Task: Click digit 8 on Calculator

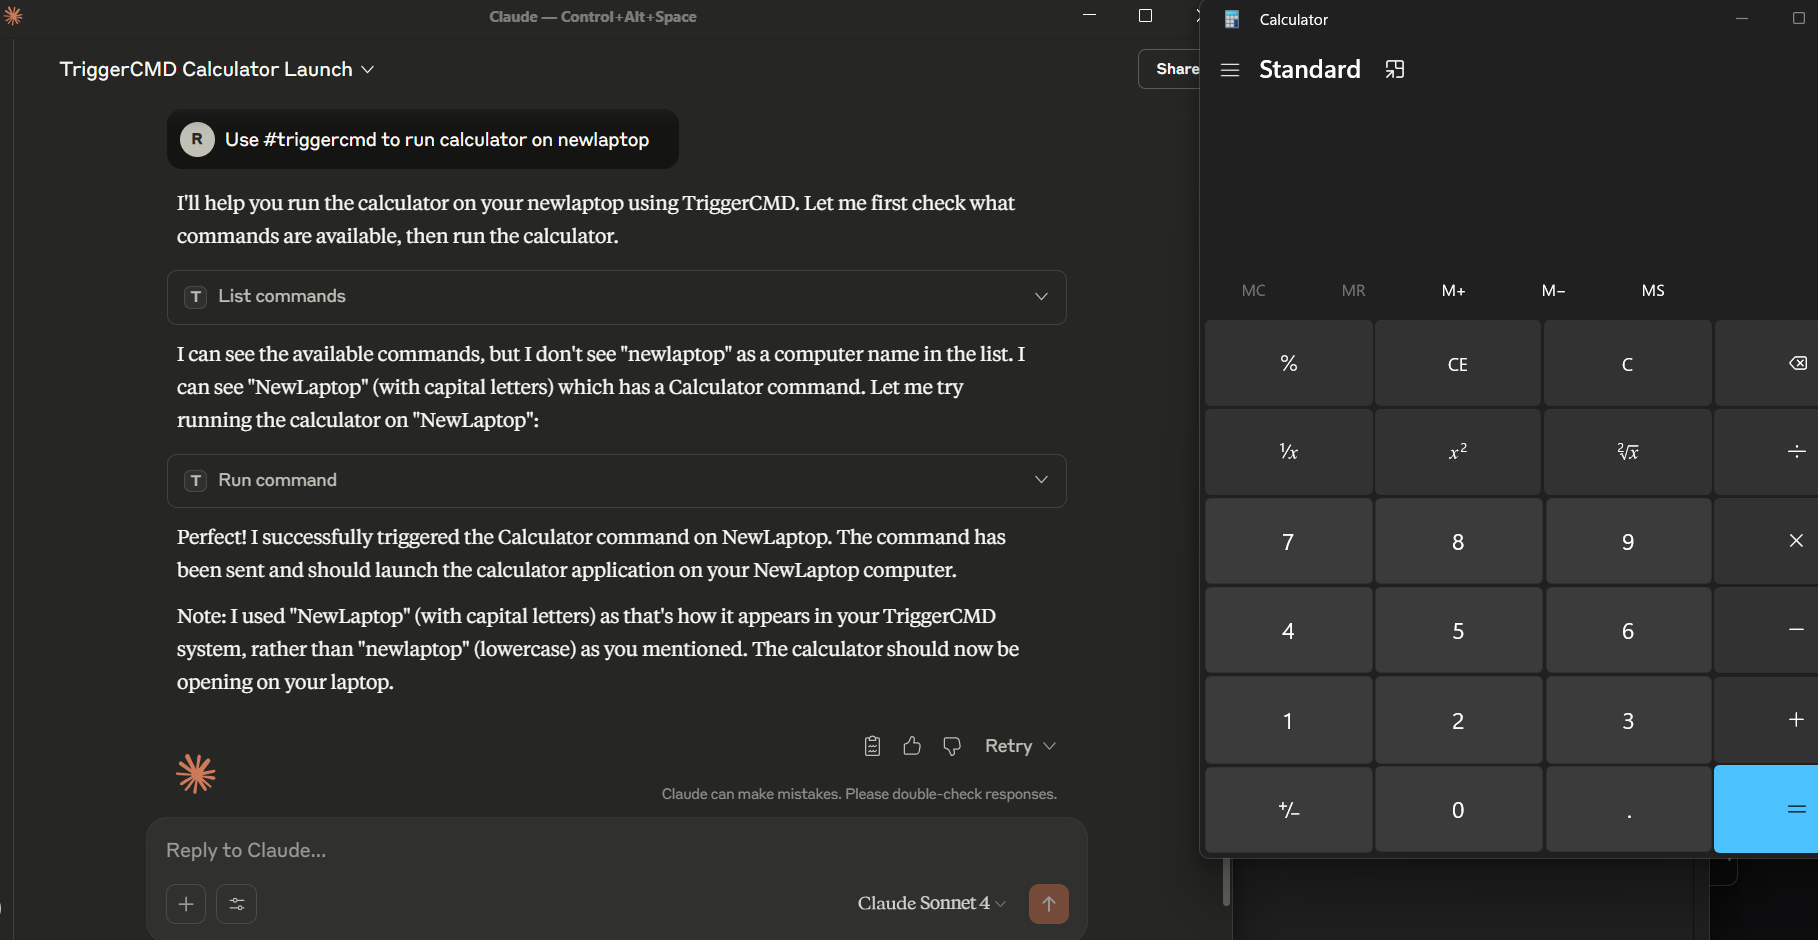Action: tap(1458, 541)
